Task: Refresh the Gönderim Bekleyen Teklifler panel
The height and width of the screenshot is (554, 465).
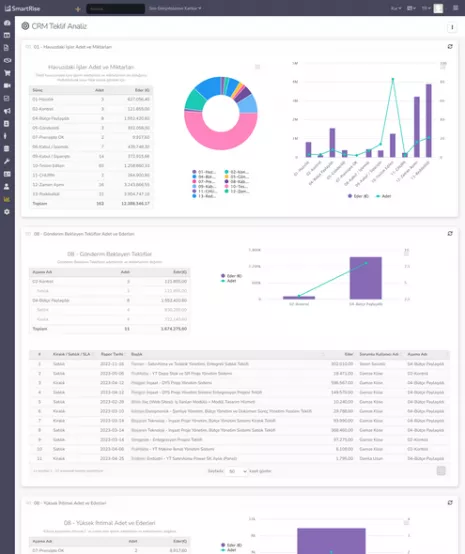Action: 450,234
